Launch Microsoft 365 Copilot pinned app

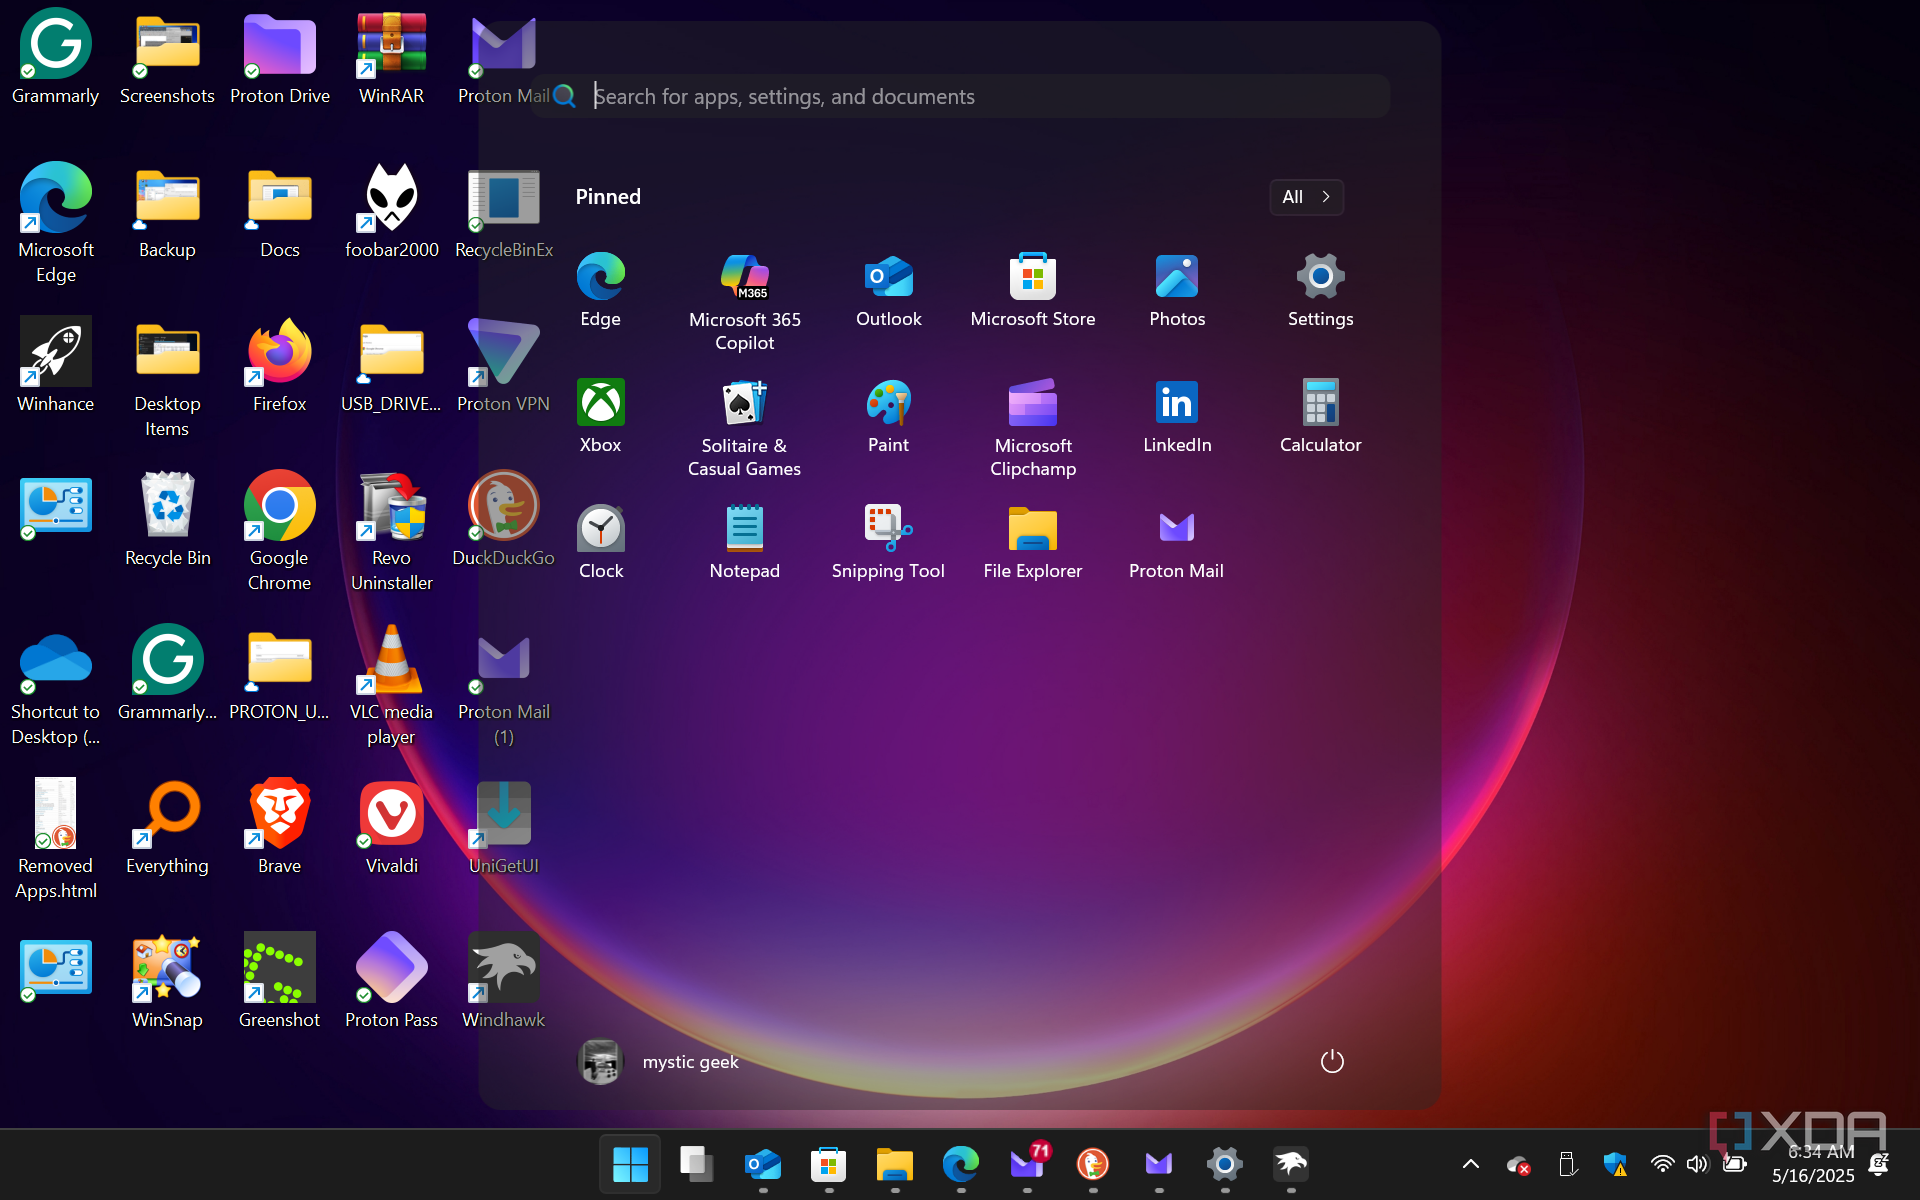point(744,302)
